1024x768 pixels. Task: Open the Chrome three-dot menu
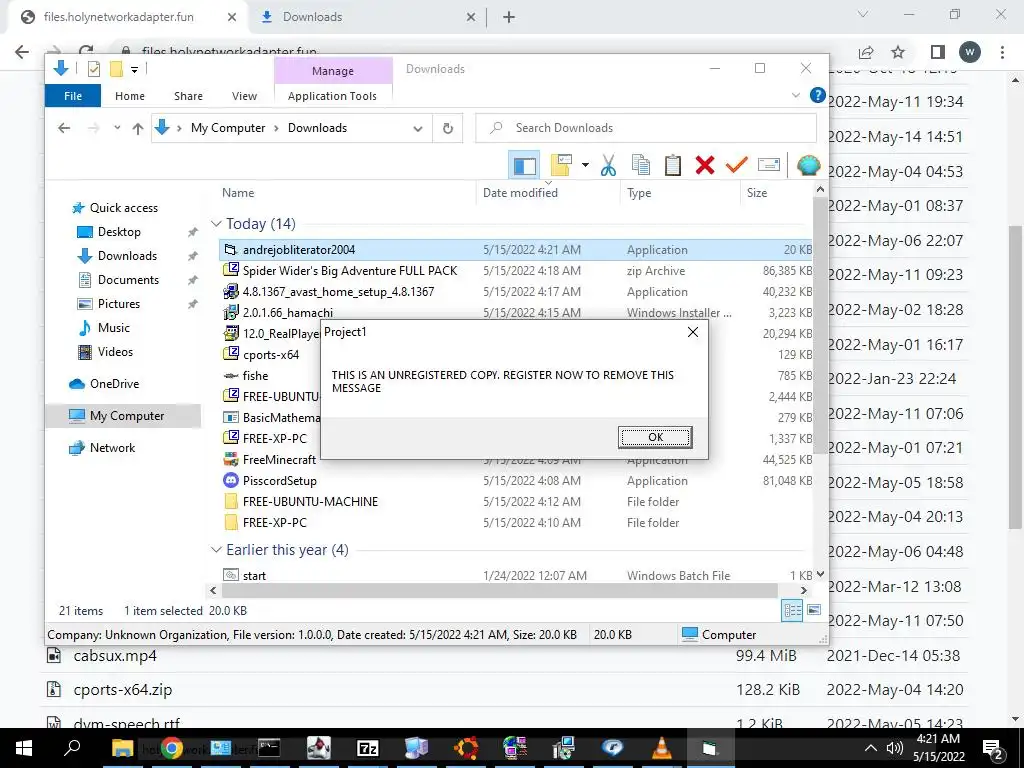[x=1002, y=52]
